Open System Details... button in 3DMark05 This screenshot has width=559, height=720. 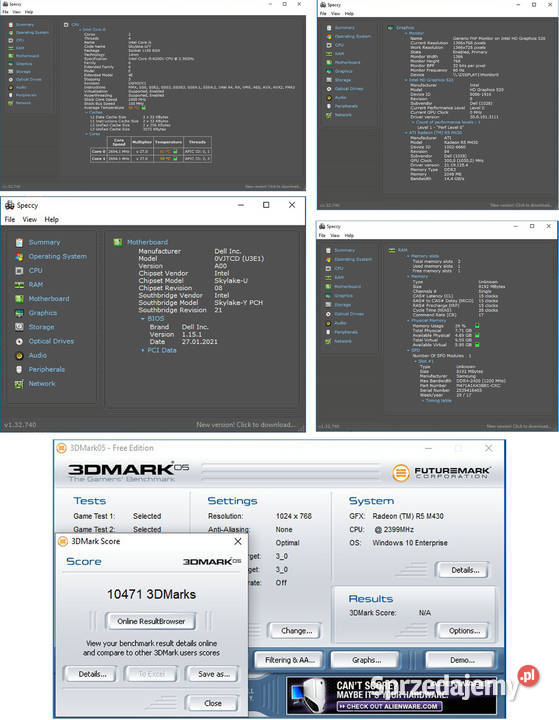464,570
